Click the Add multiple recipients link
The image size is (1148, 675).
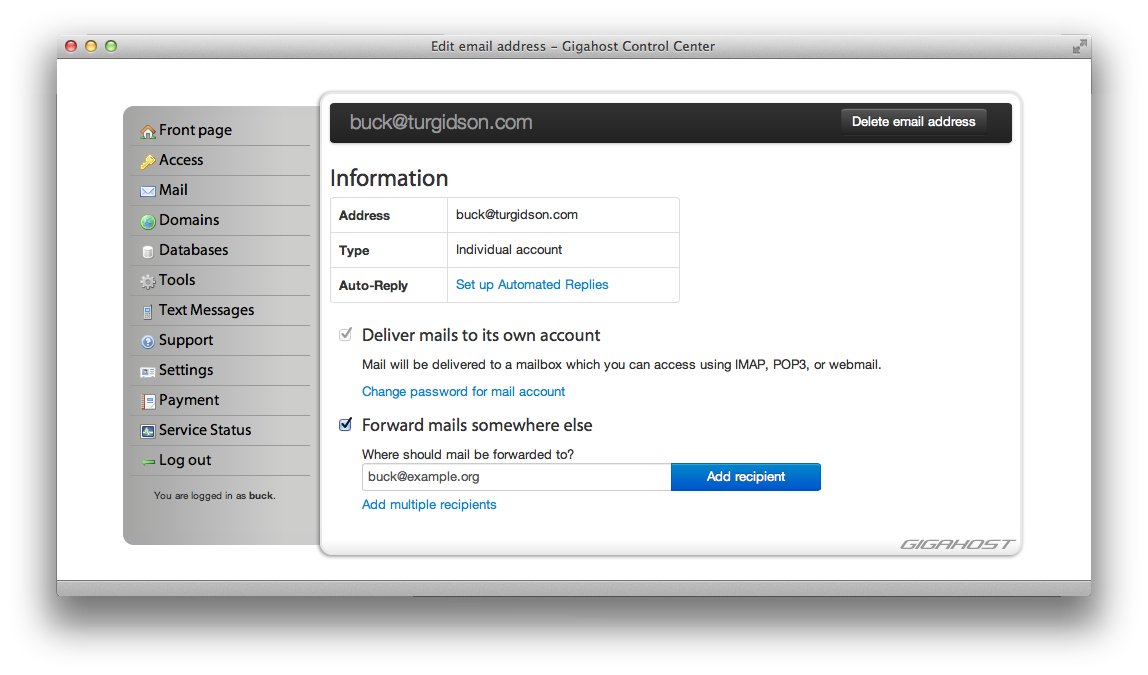tap(429, 504)
